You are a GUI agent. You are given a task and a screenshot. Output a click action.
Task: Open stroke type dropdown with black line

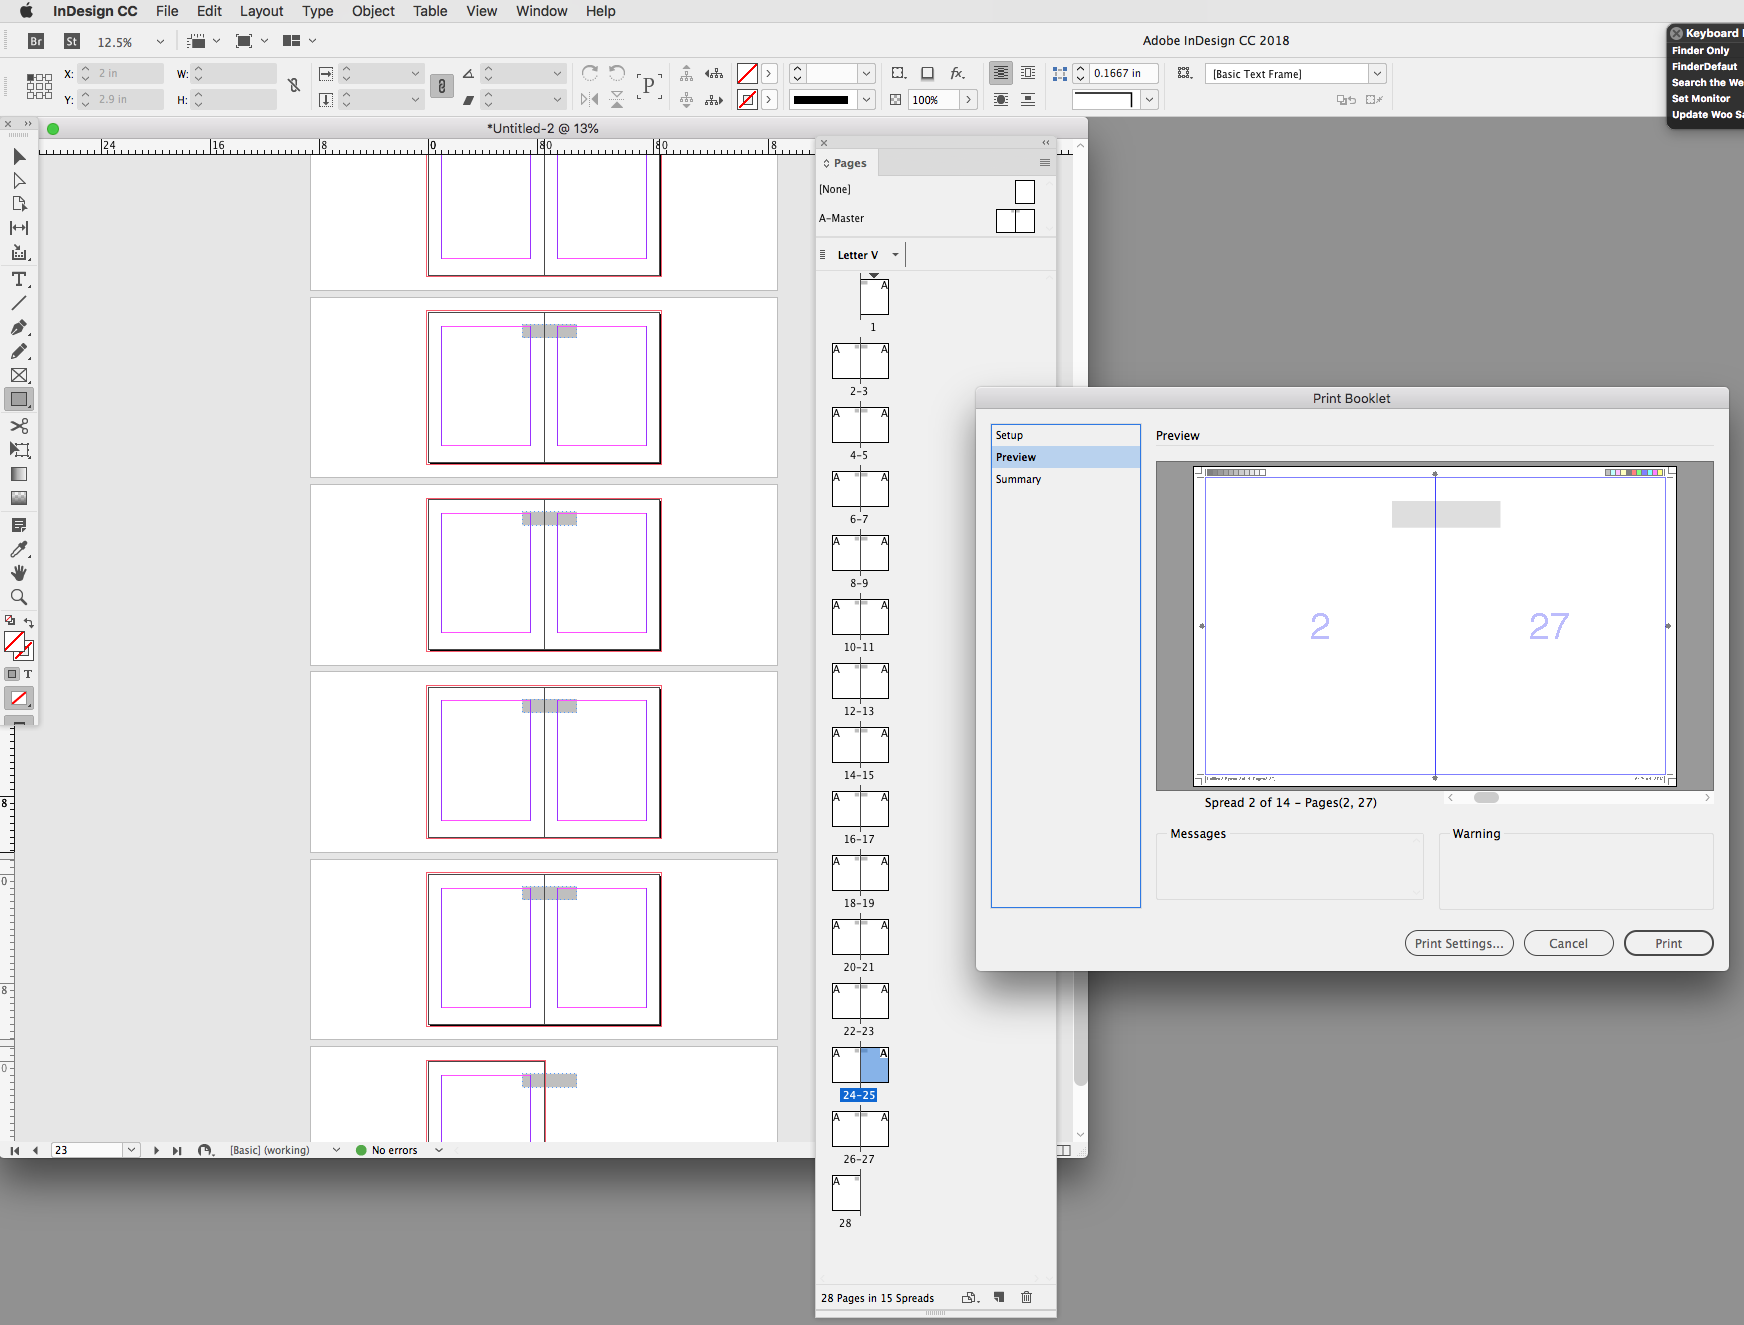[x=867, y=99]
